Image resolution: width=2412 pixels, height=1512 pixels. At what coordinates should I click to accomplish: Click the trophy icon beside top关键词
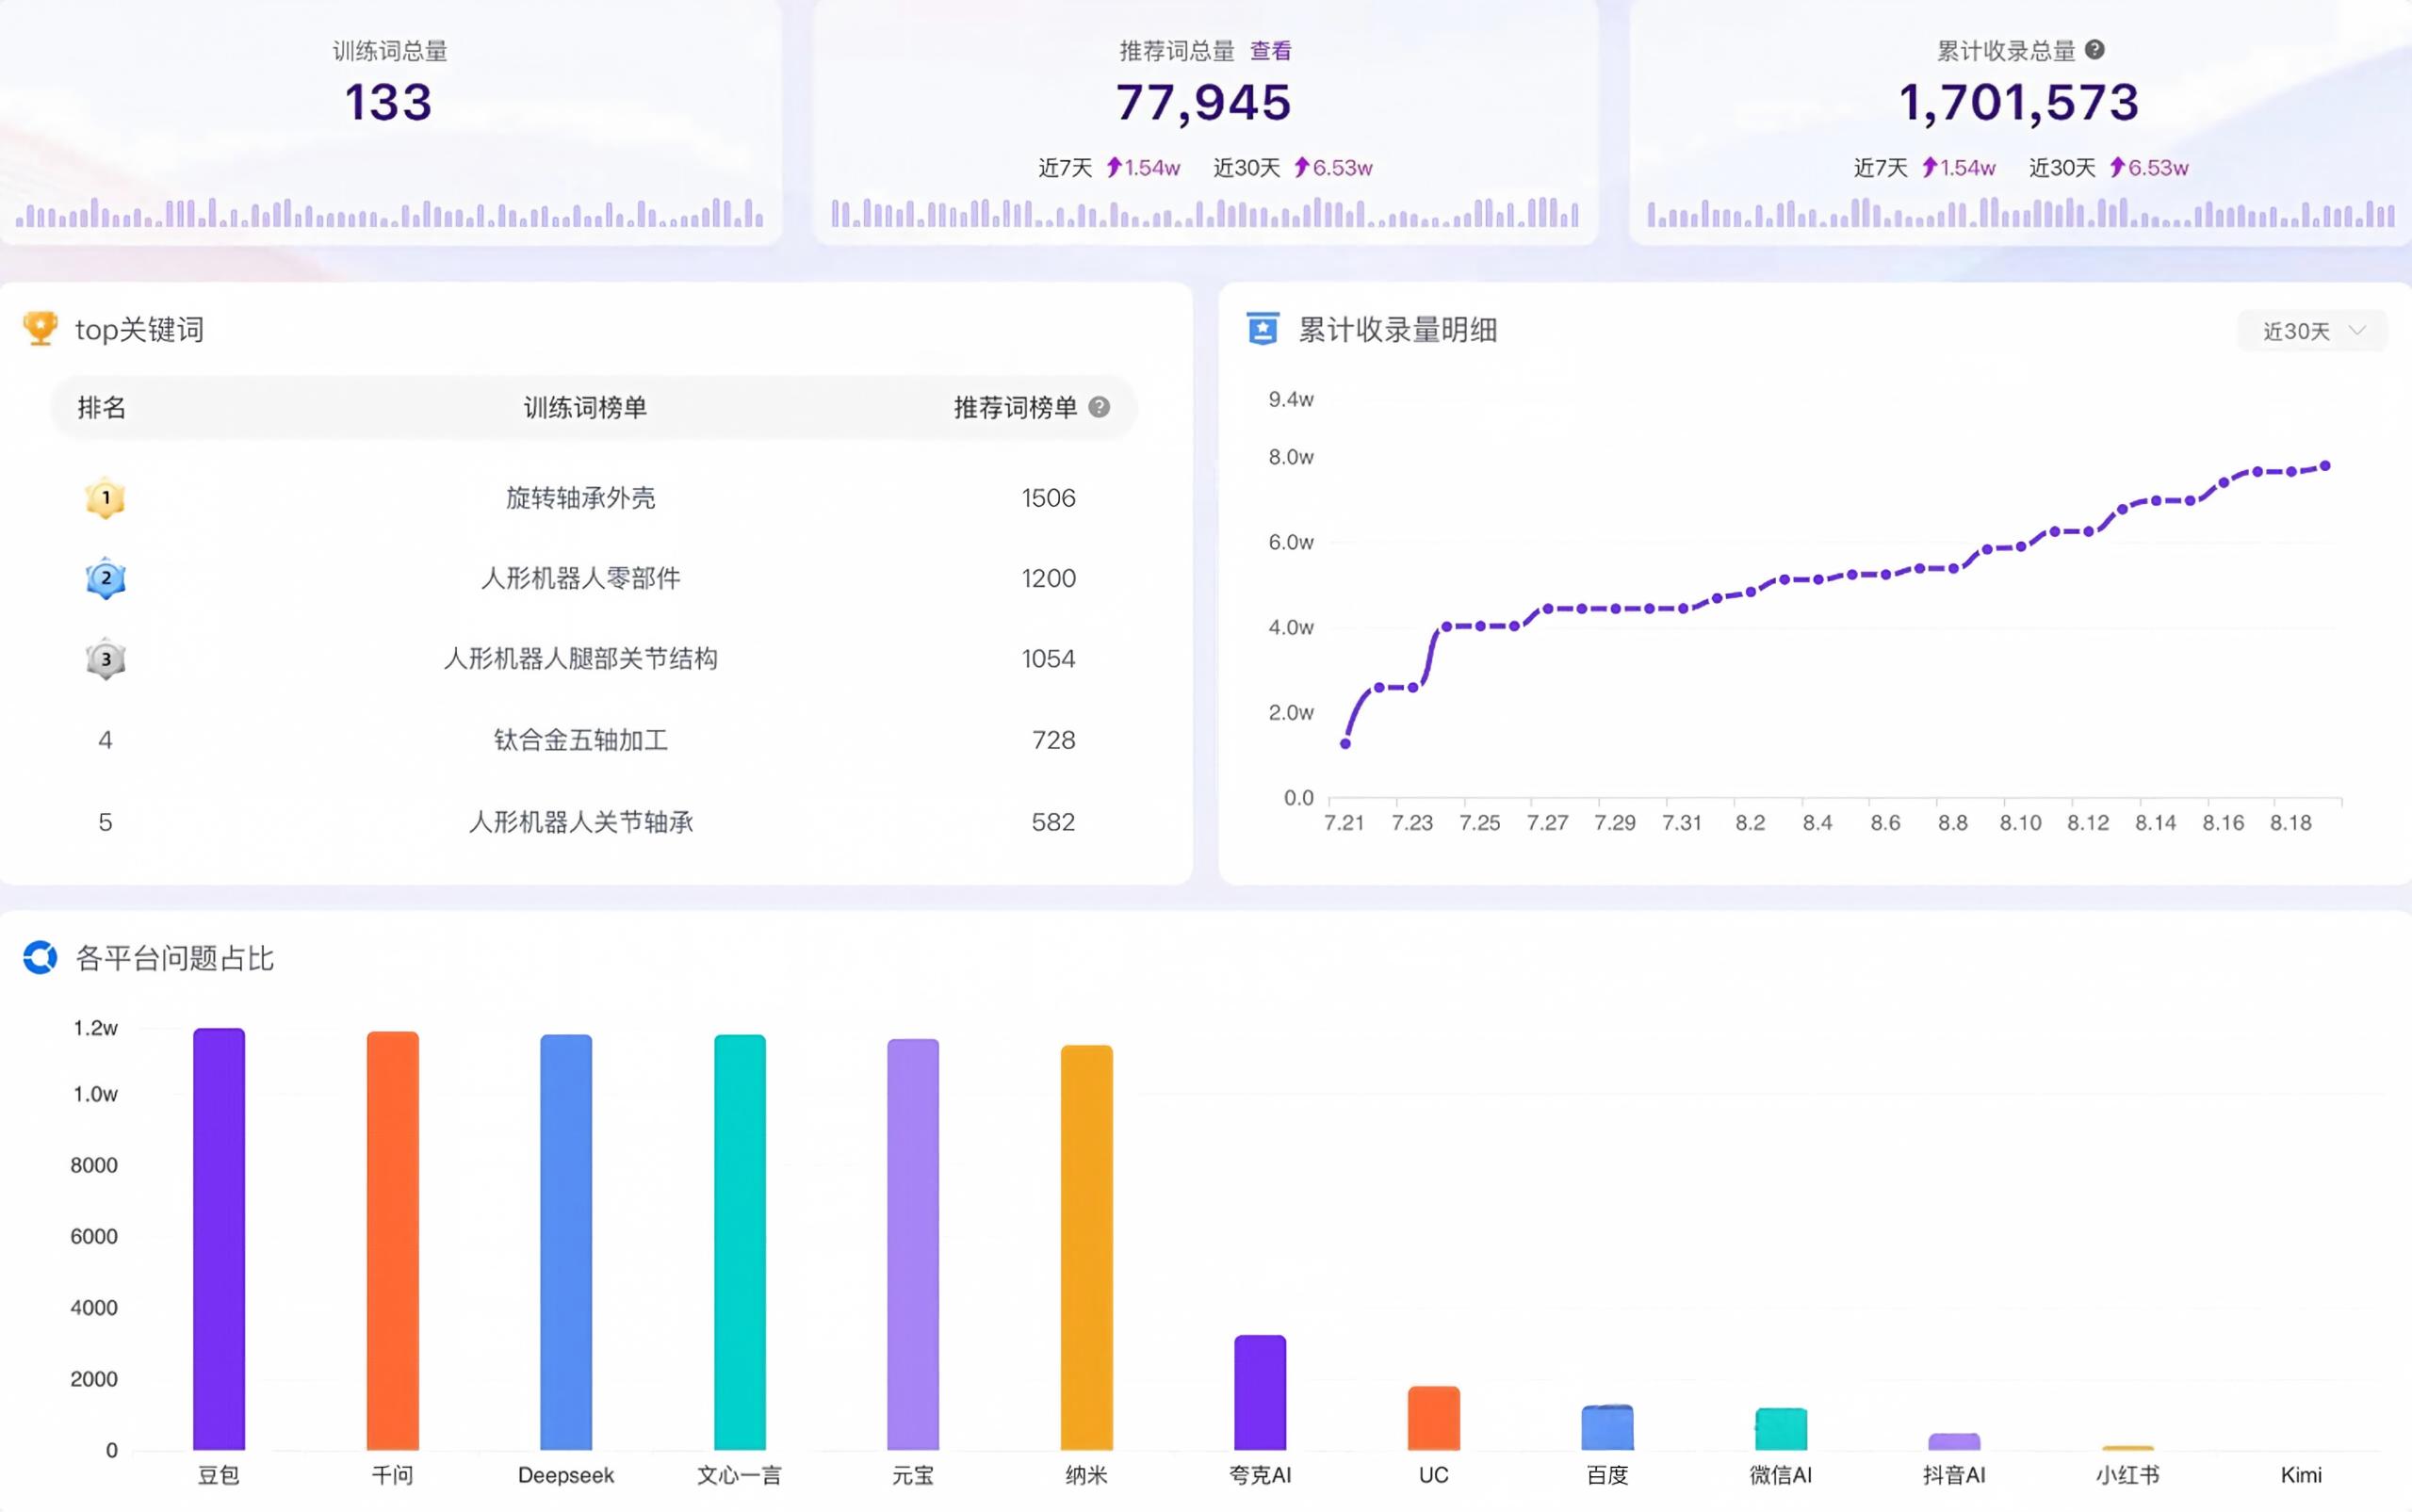click(40, 329)
